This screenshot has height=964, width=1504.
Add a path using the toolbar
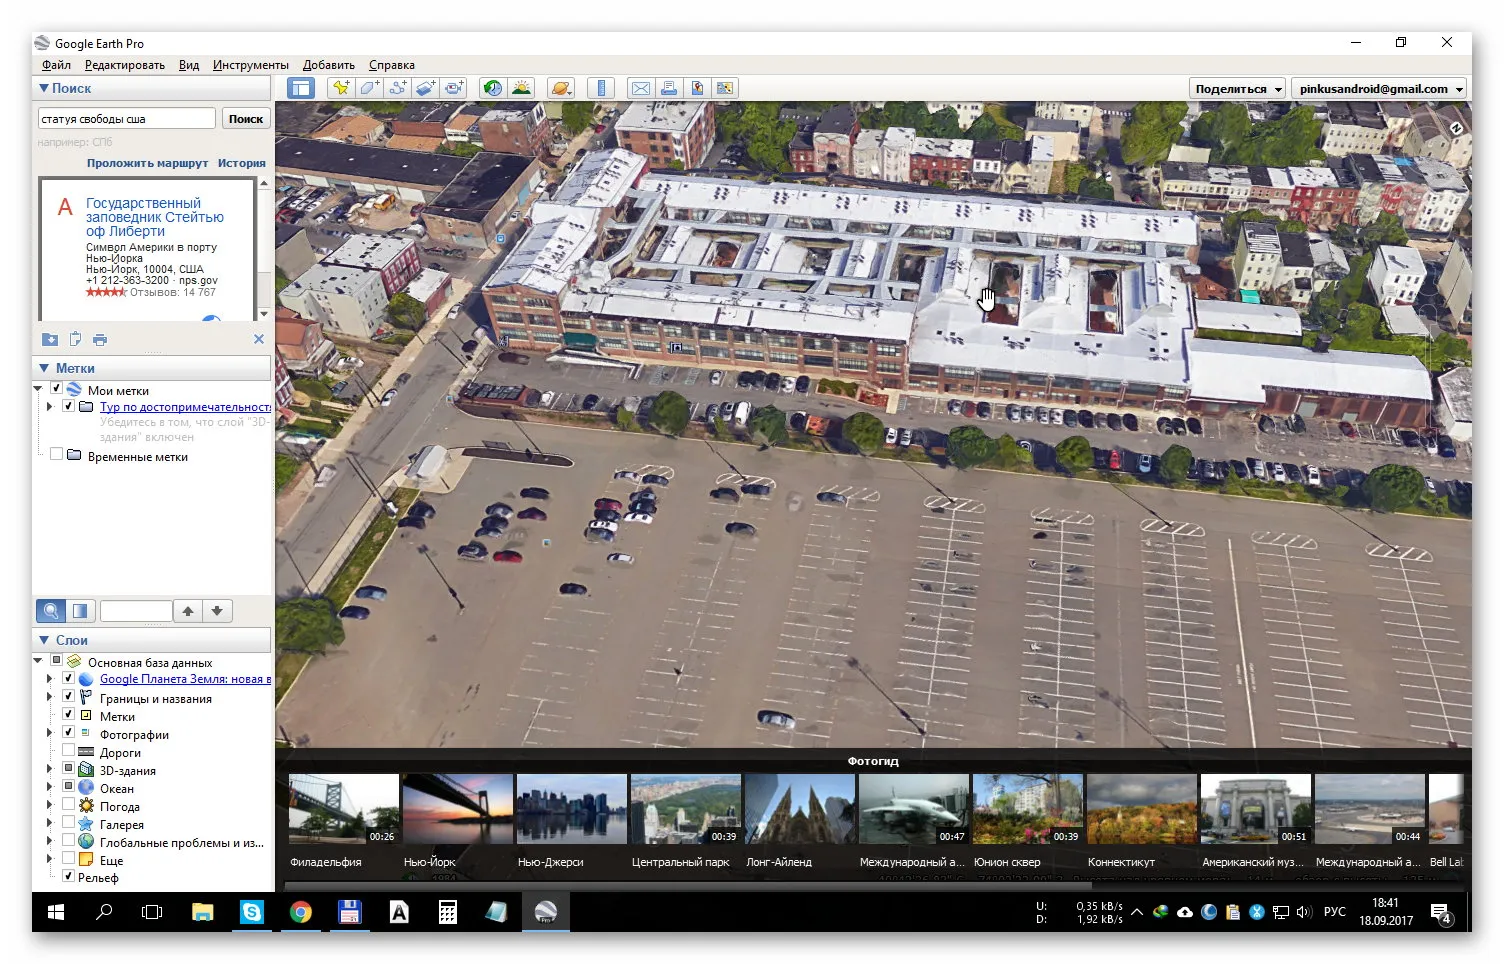(397, 88)
